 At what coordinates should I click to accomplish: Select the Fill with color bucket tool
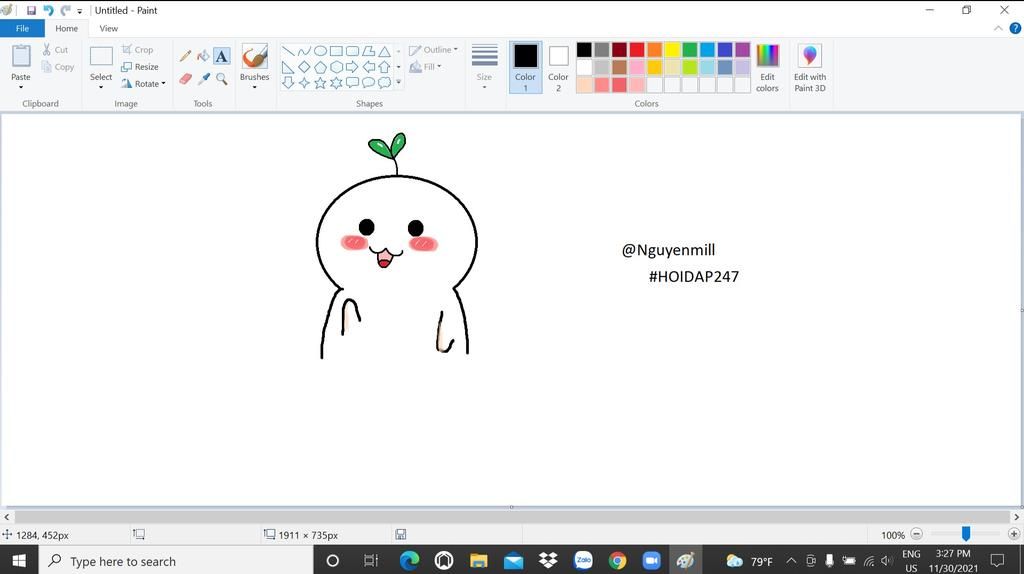203,56
